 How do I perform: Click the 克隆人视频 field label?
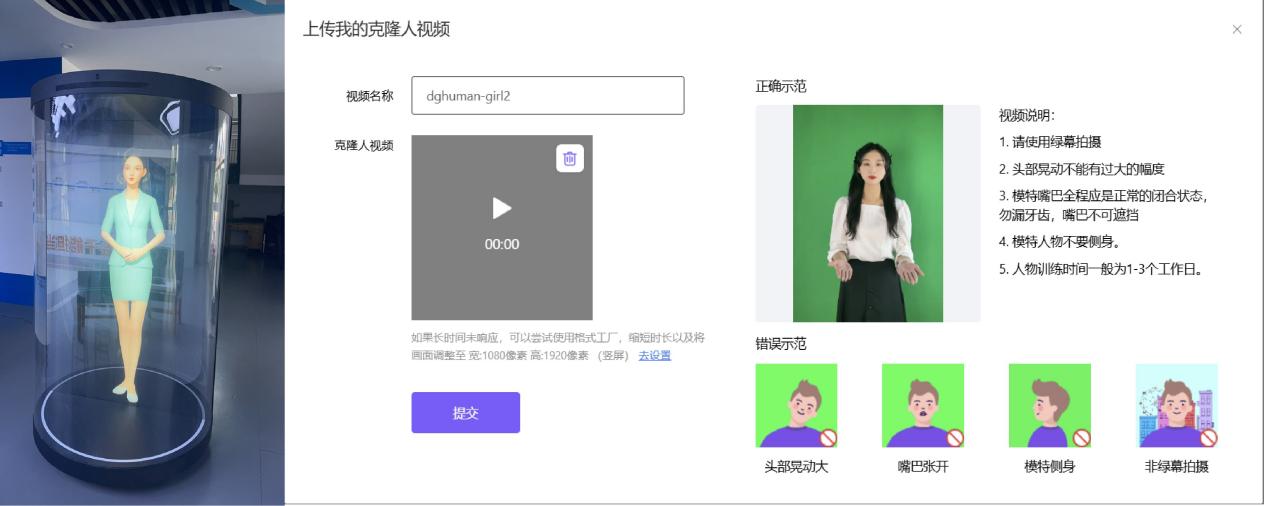point(363,145)
